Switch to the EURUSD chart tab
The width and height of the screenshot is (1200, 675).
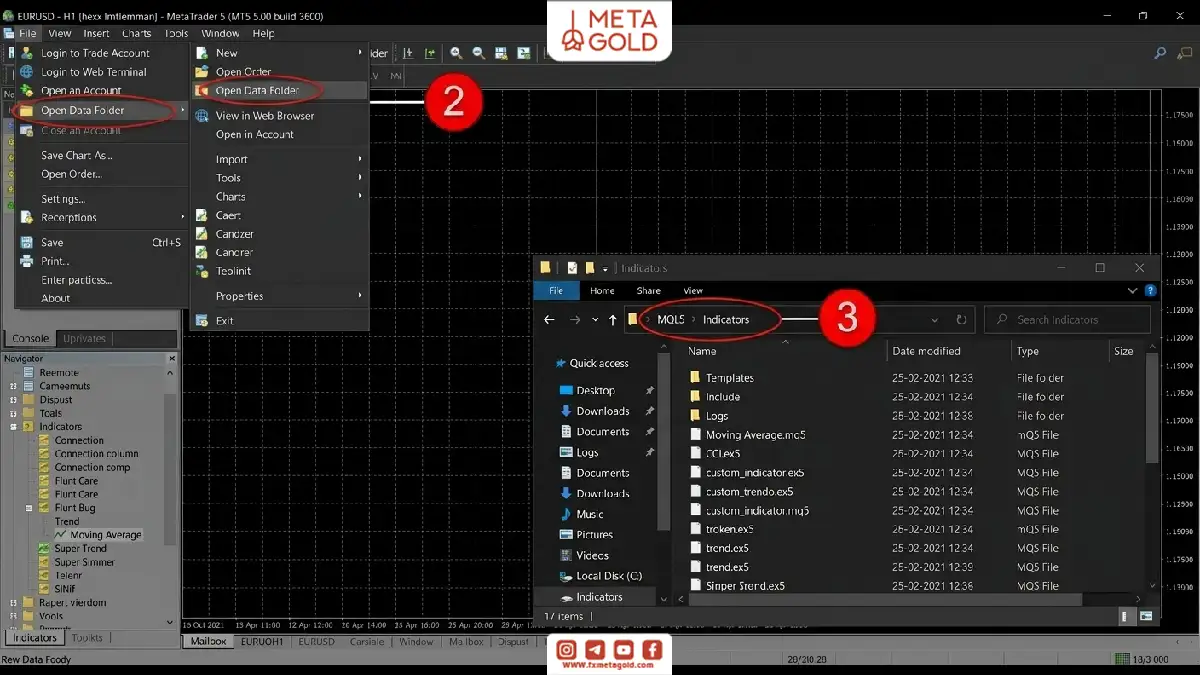point(316,642)
